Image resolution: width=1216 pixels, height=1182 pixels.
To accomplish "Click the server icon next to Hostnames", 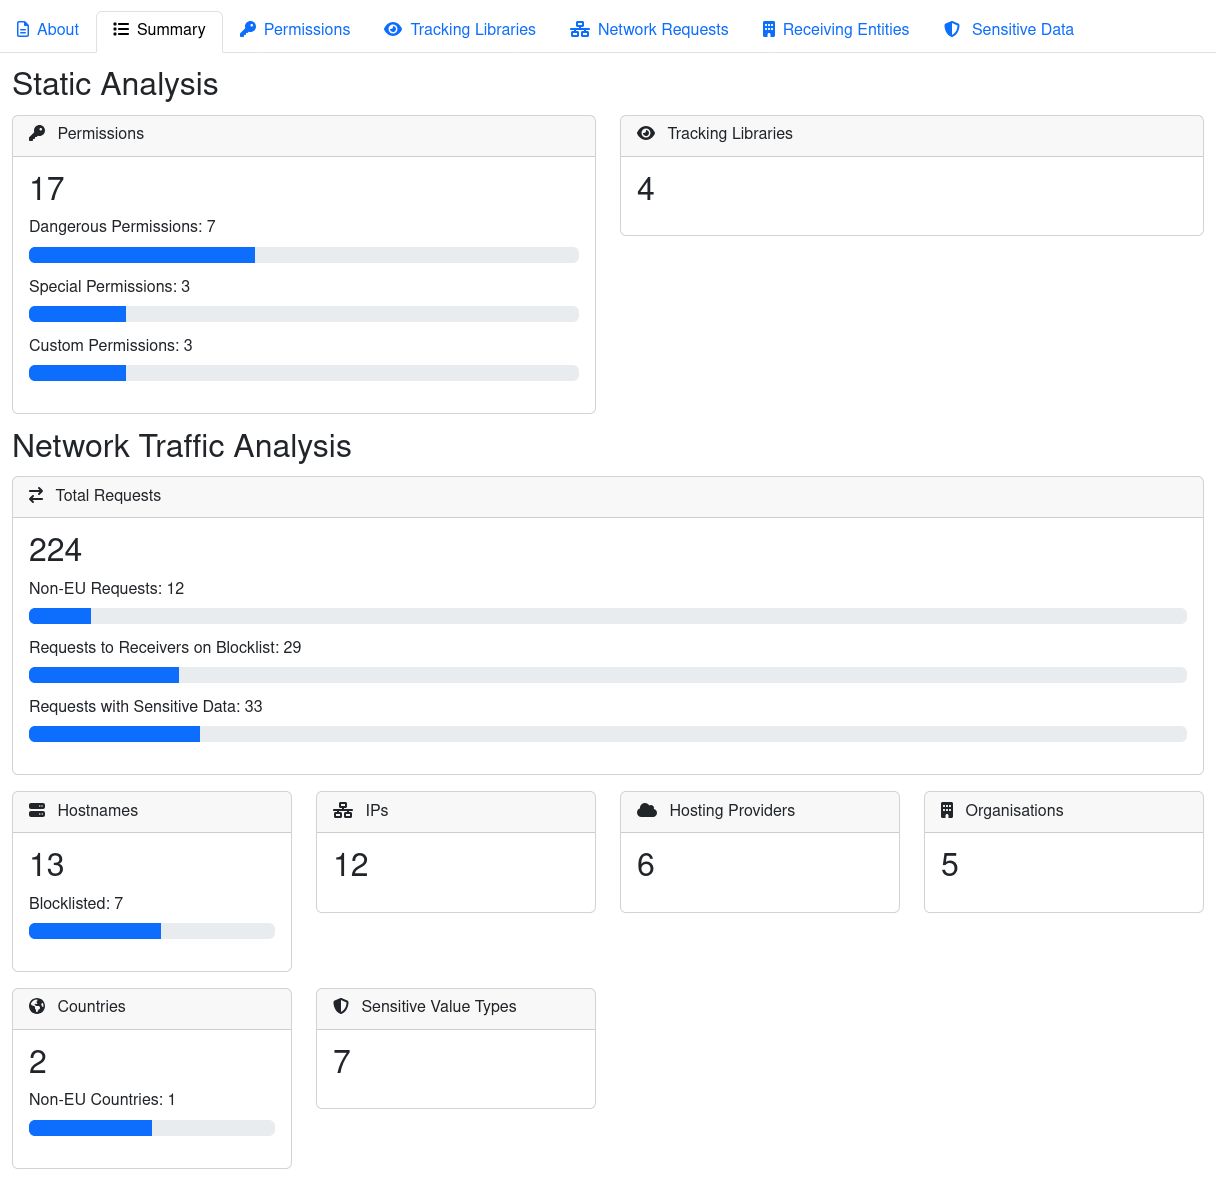I will pos(37,810).
